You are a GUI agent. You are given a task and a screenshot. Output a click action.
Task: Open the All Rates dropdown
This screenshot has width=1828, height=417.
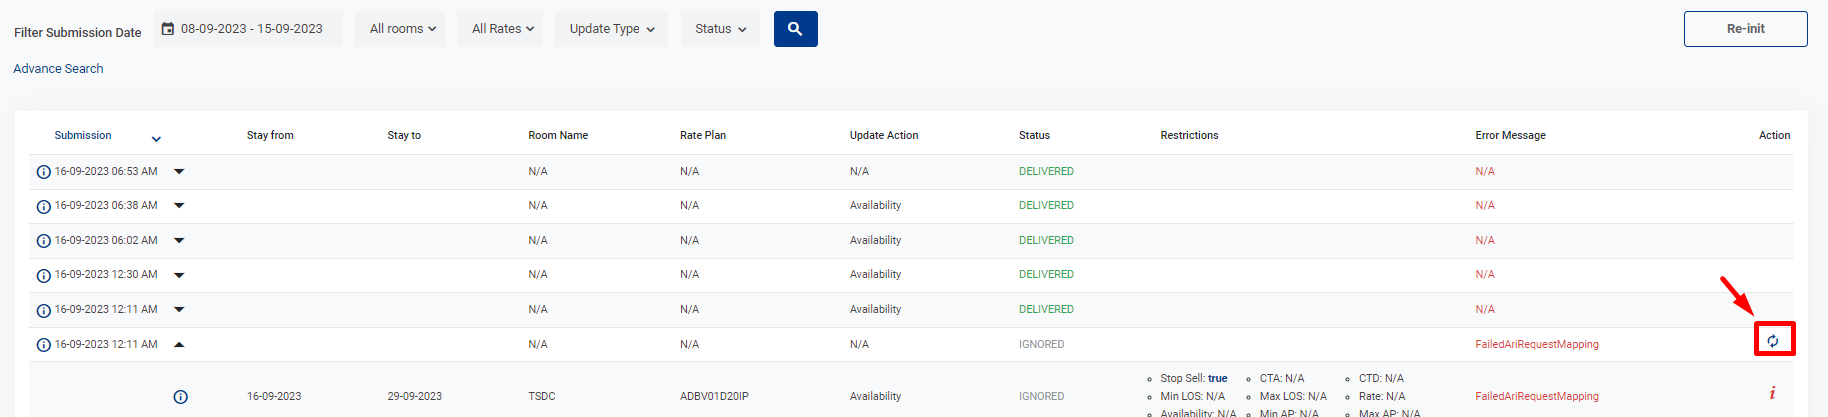502,29
